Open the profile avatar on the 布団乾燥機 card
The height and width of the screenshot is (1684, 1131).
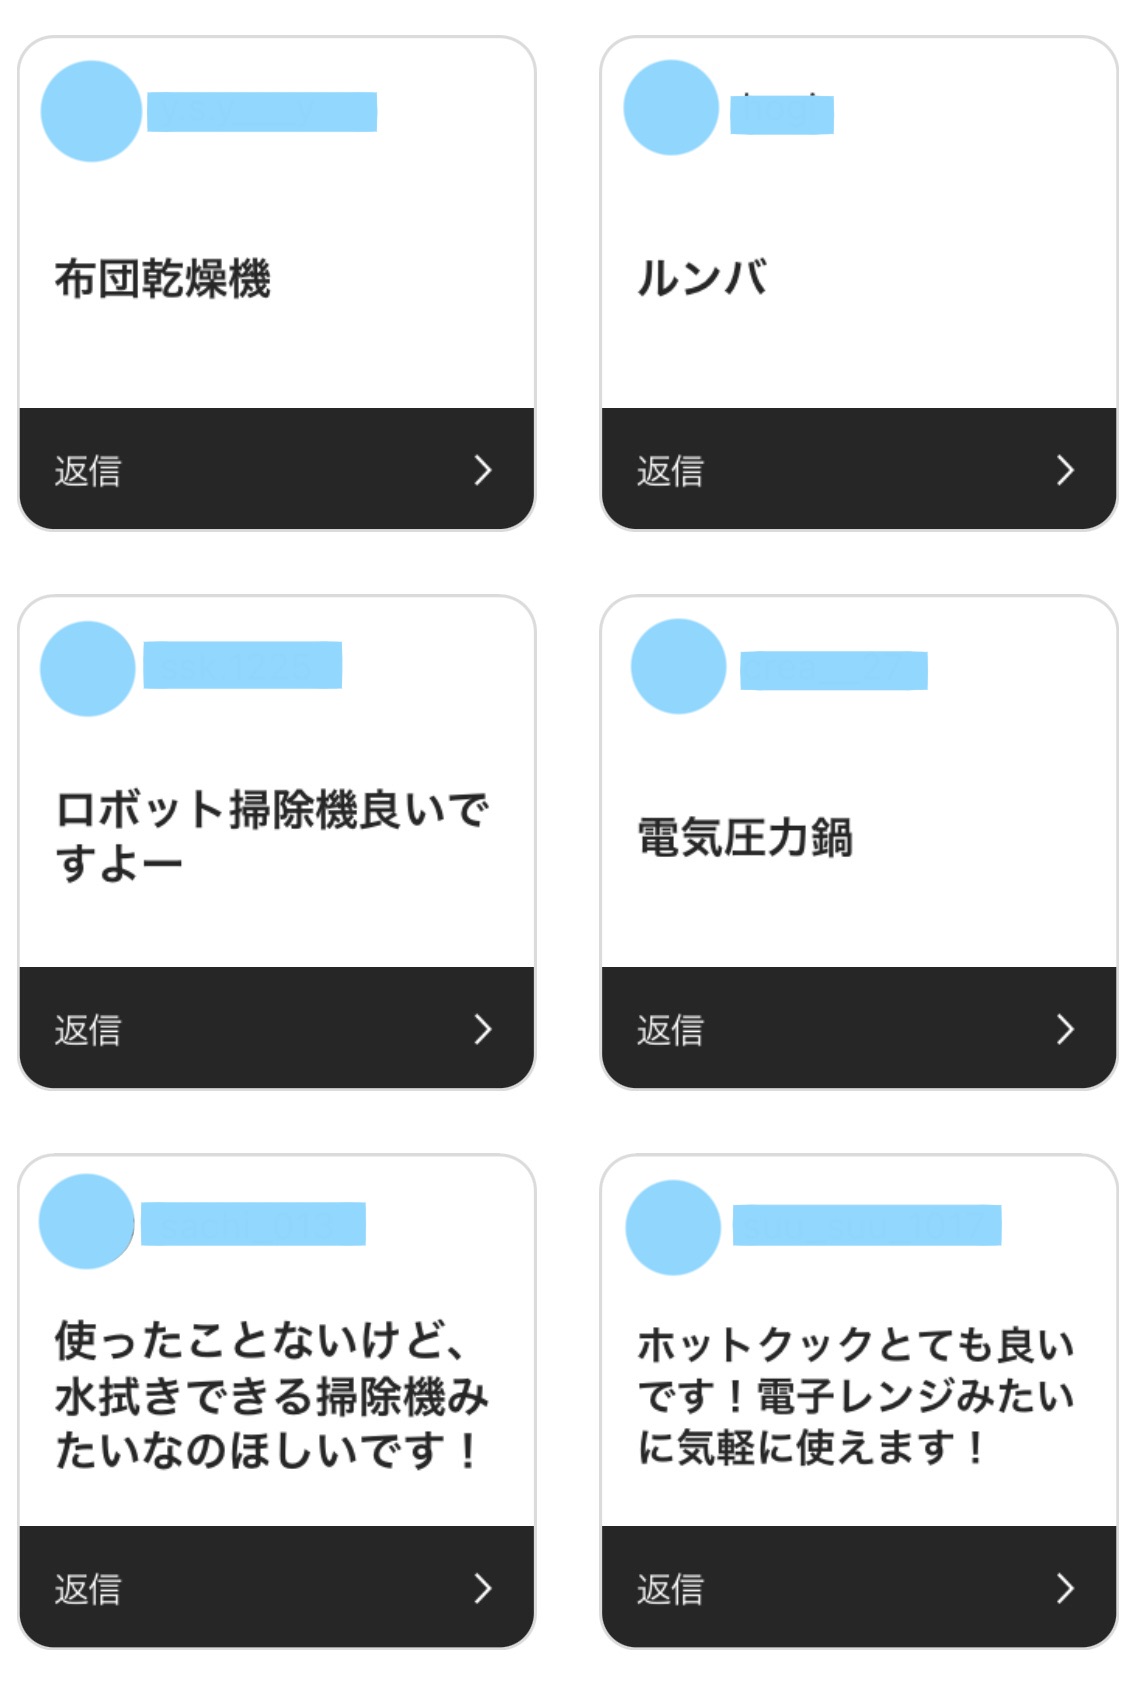pyautogui.click(x=91, y=111)
